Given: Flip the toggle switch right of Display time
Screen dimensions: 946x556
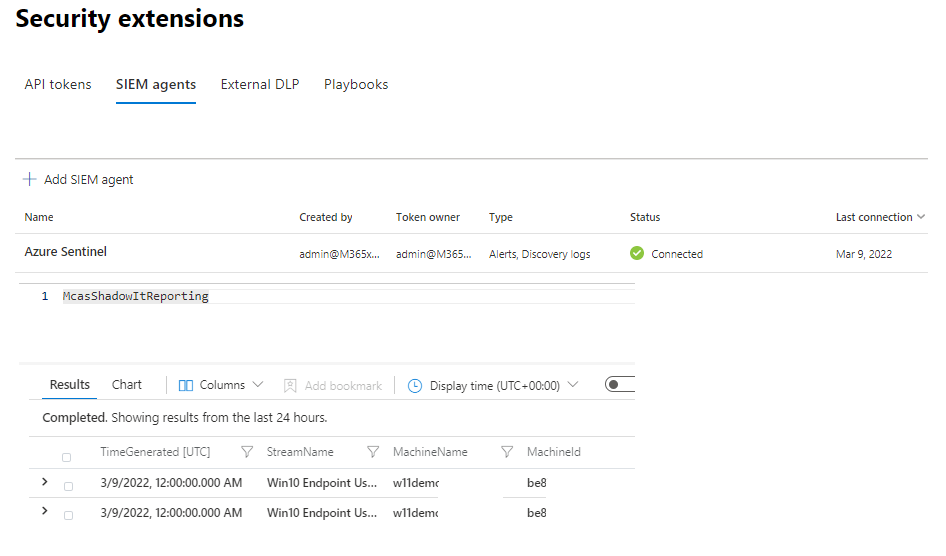Looking at the screenshot, I should pos(620,385).
